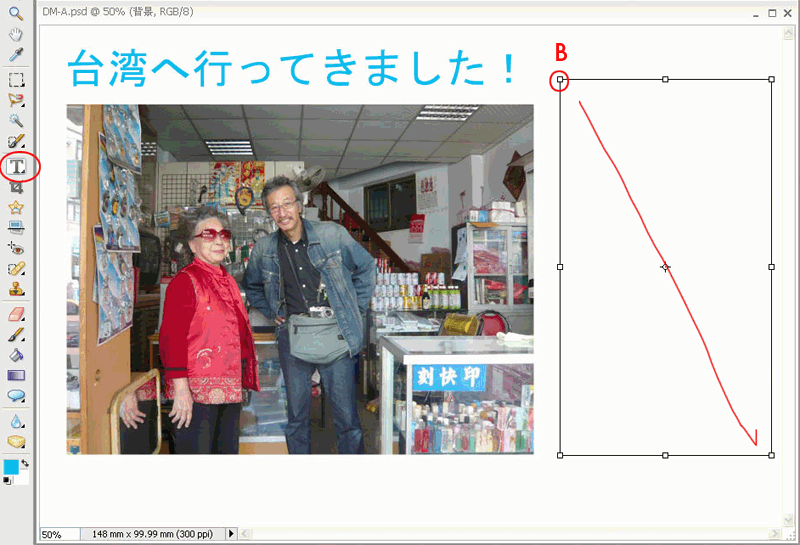Open the cyan foreground color swatch
800x545 pixels.
11,467
